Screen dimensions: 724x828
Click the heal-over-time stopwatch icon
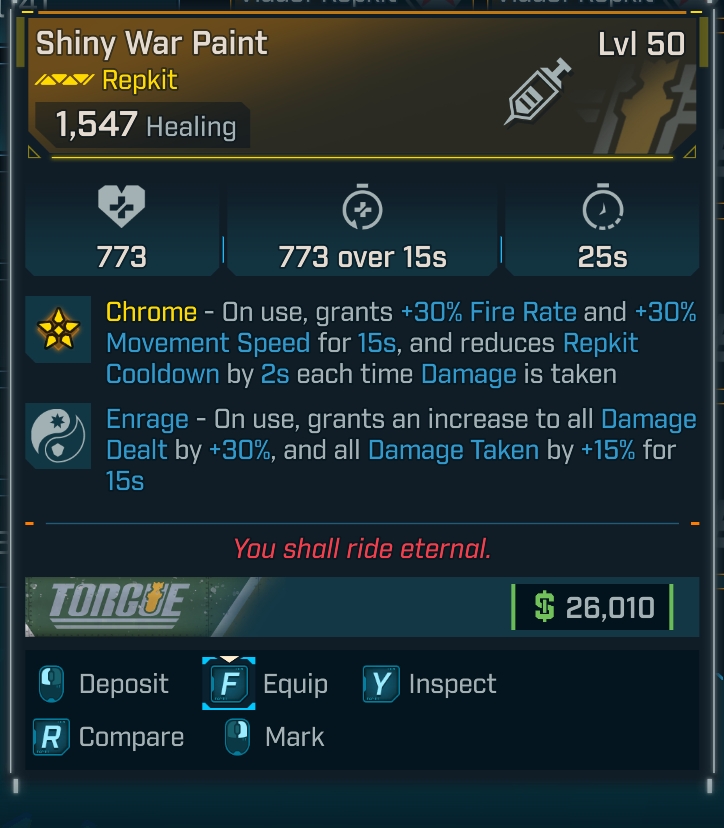(362, 208)
